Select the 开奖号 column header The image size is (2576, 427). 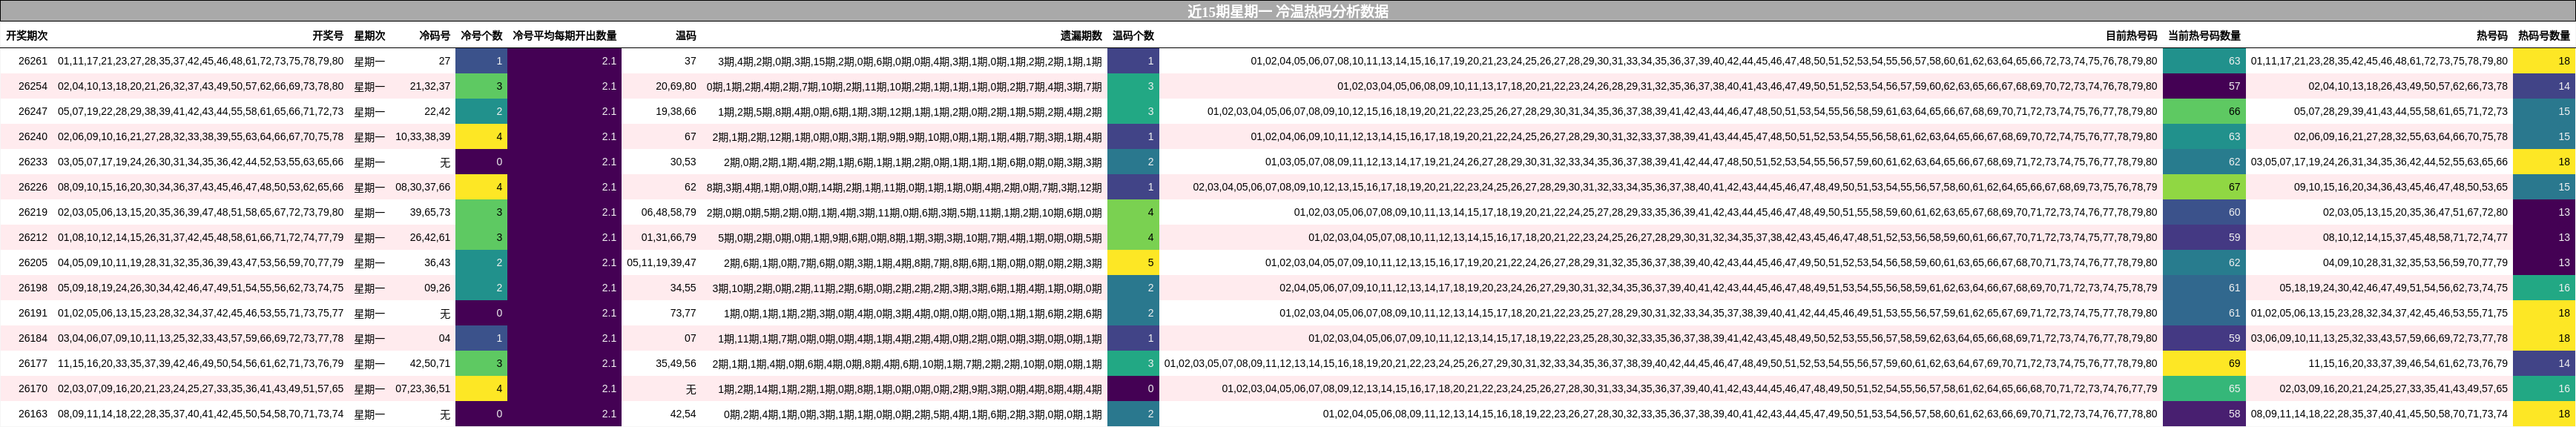[327, 35]
